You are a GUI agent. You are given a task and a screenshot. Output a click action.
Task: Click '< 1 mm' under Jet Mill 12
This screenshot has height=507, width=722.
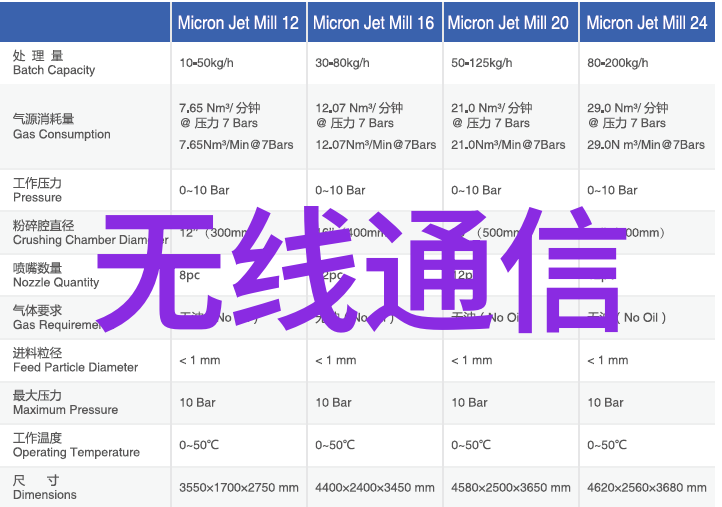tap(199, 360)
